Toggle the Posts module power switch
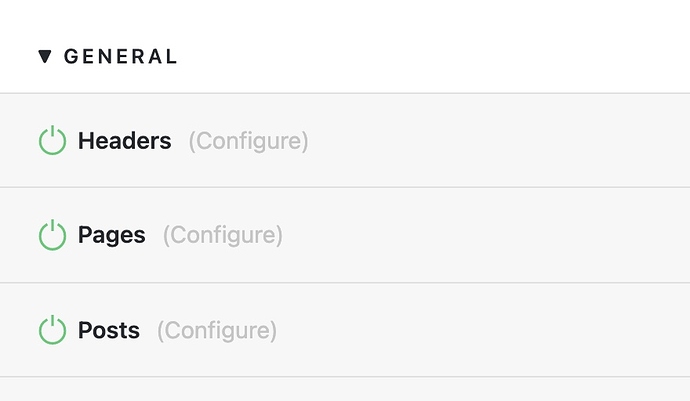 (52, 330)
